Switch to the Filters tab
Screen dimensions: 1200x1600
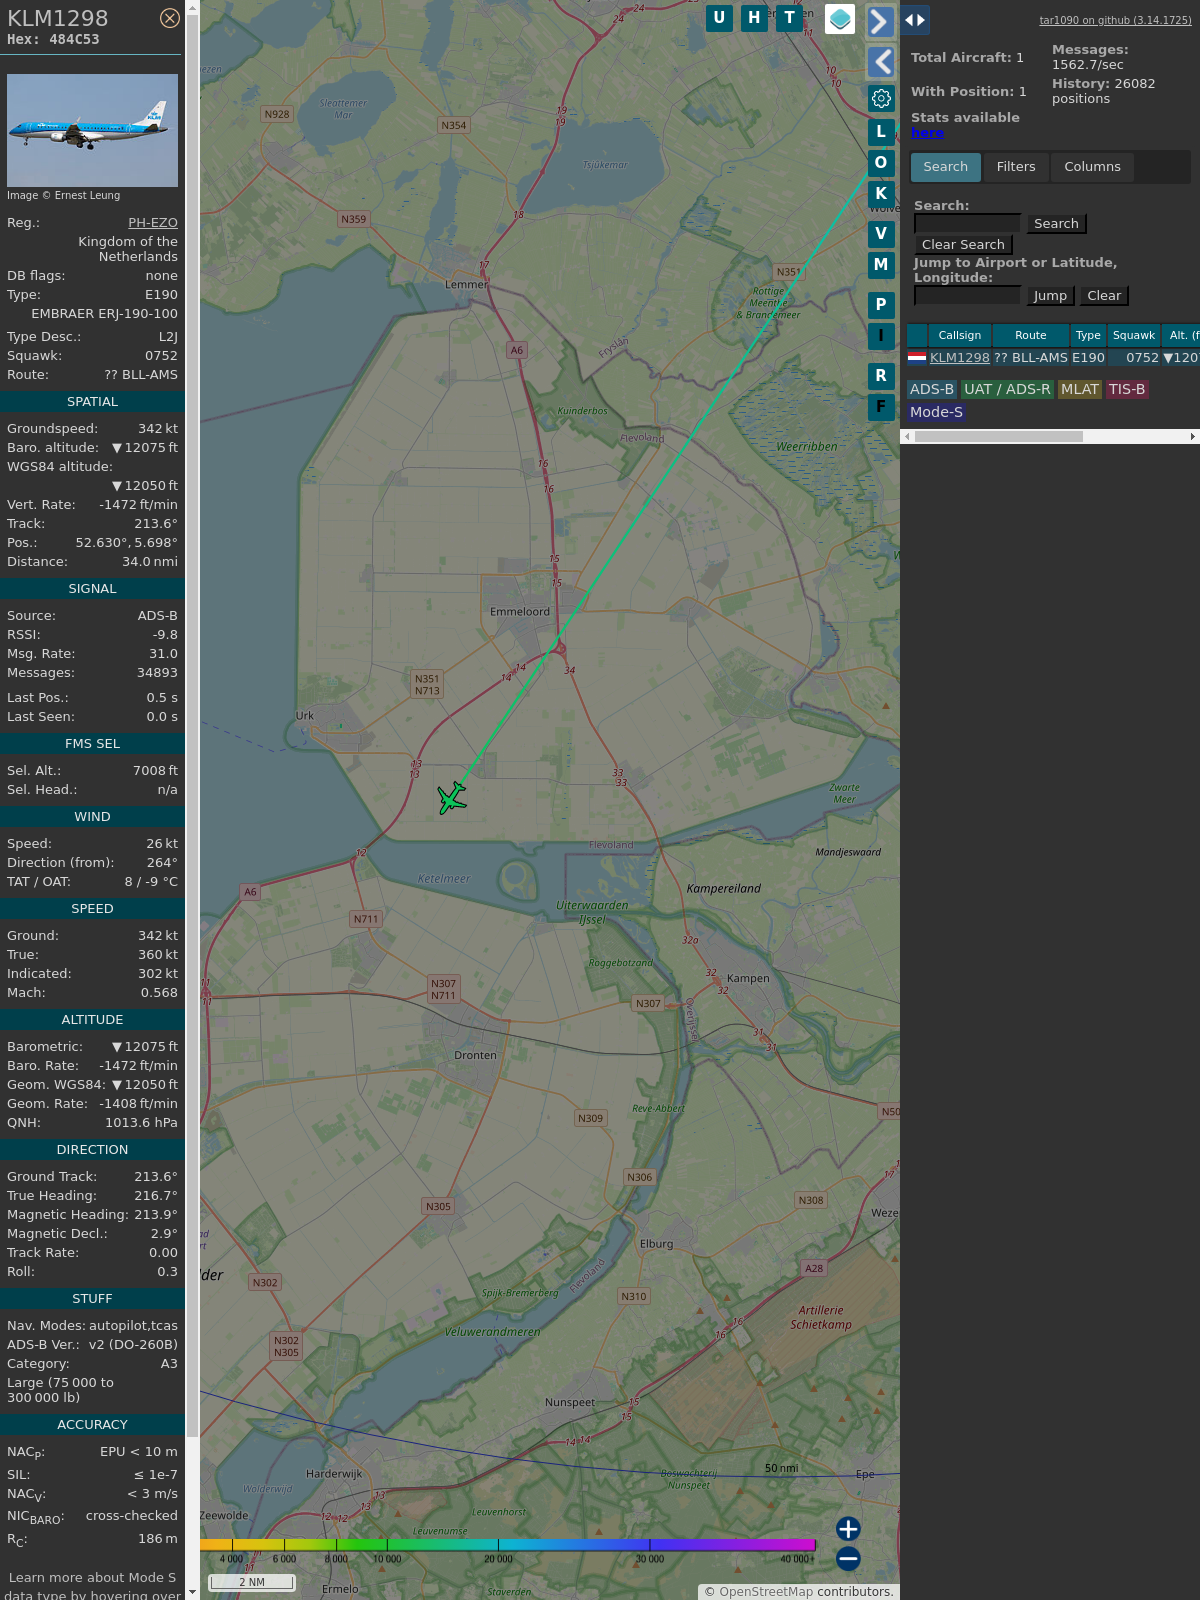click(1016, 167)
